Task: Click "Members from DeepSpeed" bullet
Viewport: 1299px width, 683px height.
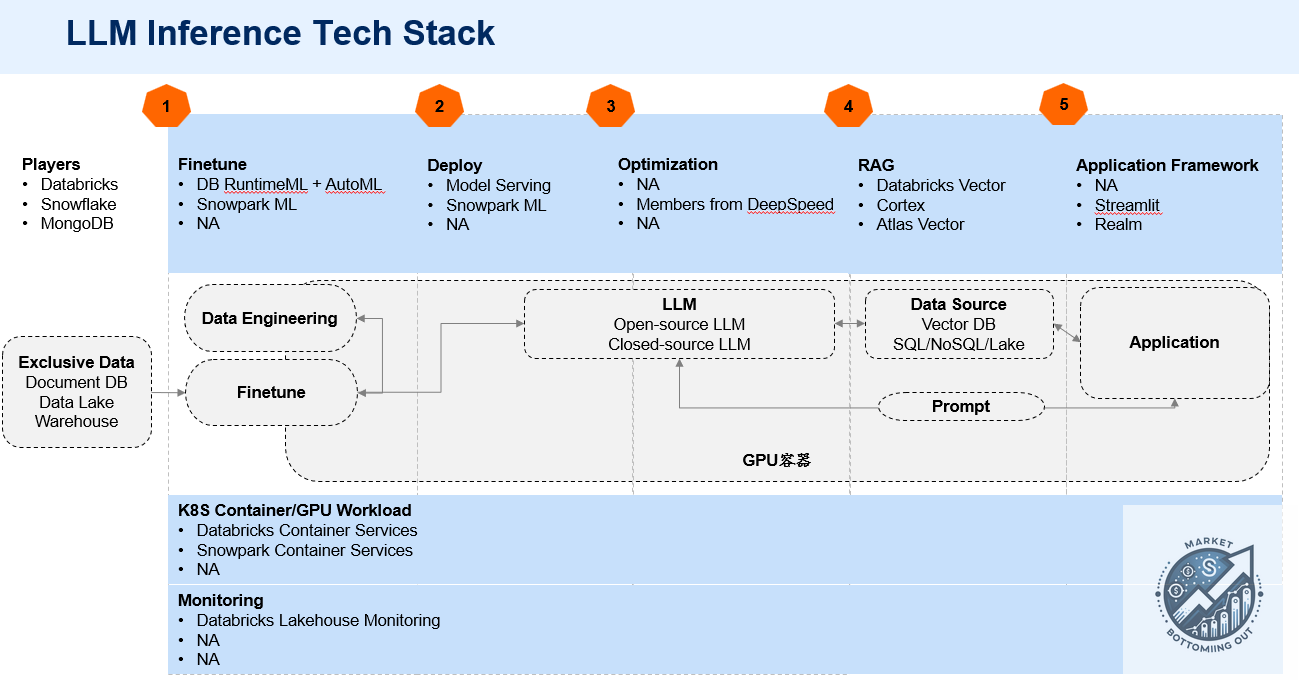Action: [x=735, y=204]
